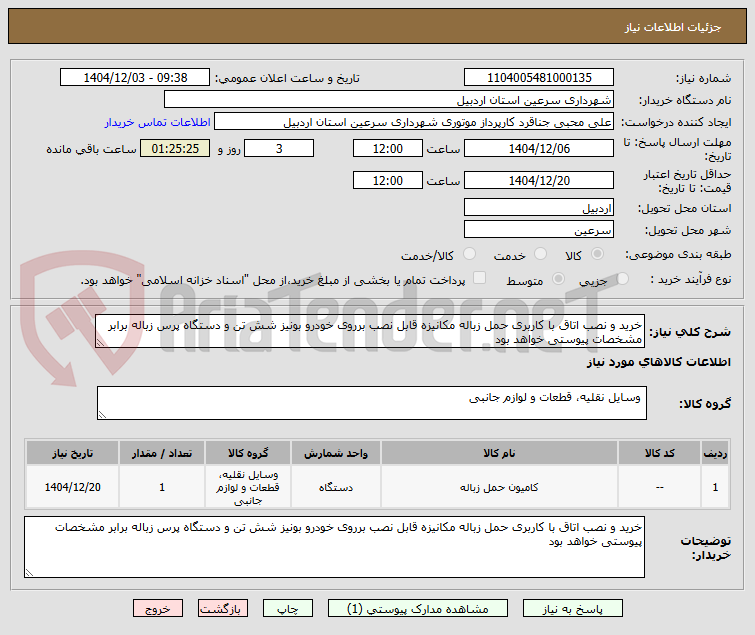Click the response deadline date 1404/12/06
This screenshot has width=755, height=635.
(539, 148)
